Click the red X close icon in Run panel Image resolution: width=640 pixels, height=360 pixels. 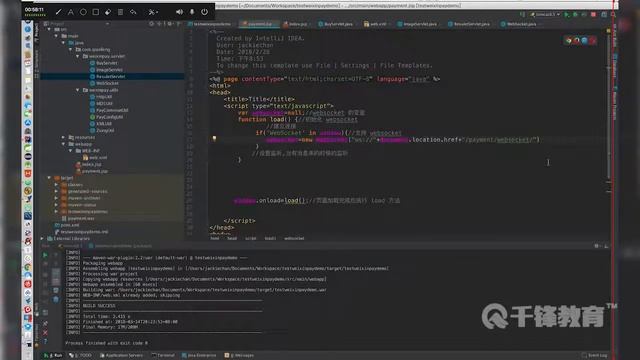[x=45, y=333]
